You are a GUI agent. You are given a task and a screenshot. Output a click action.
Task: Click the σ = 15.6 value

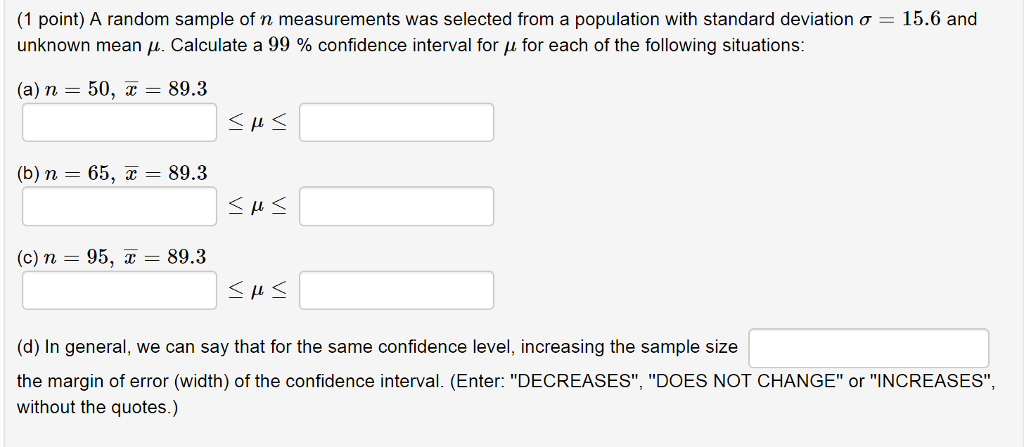click(x=898, y=20)
